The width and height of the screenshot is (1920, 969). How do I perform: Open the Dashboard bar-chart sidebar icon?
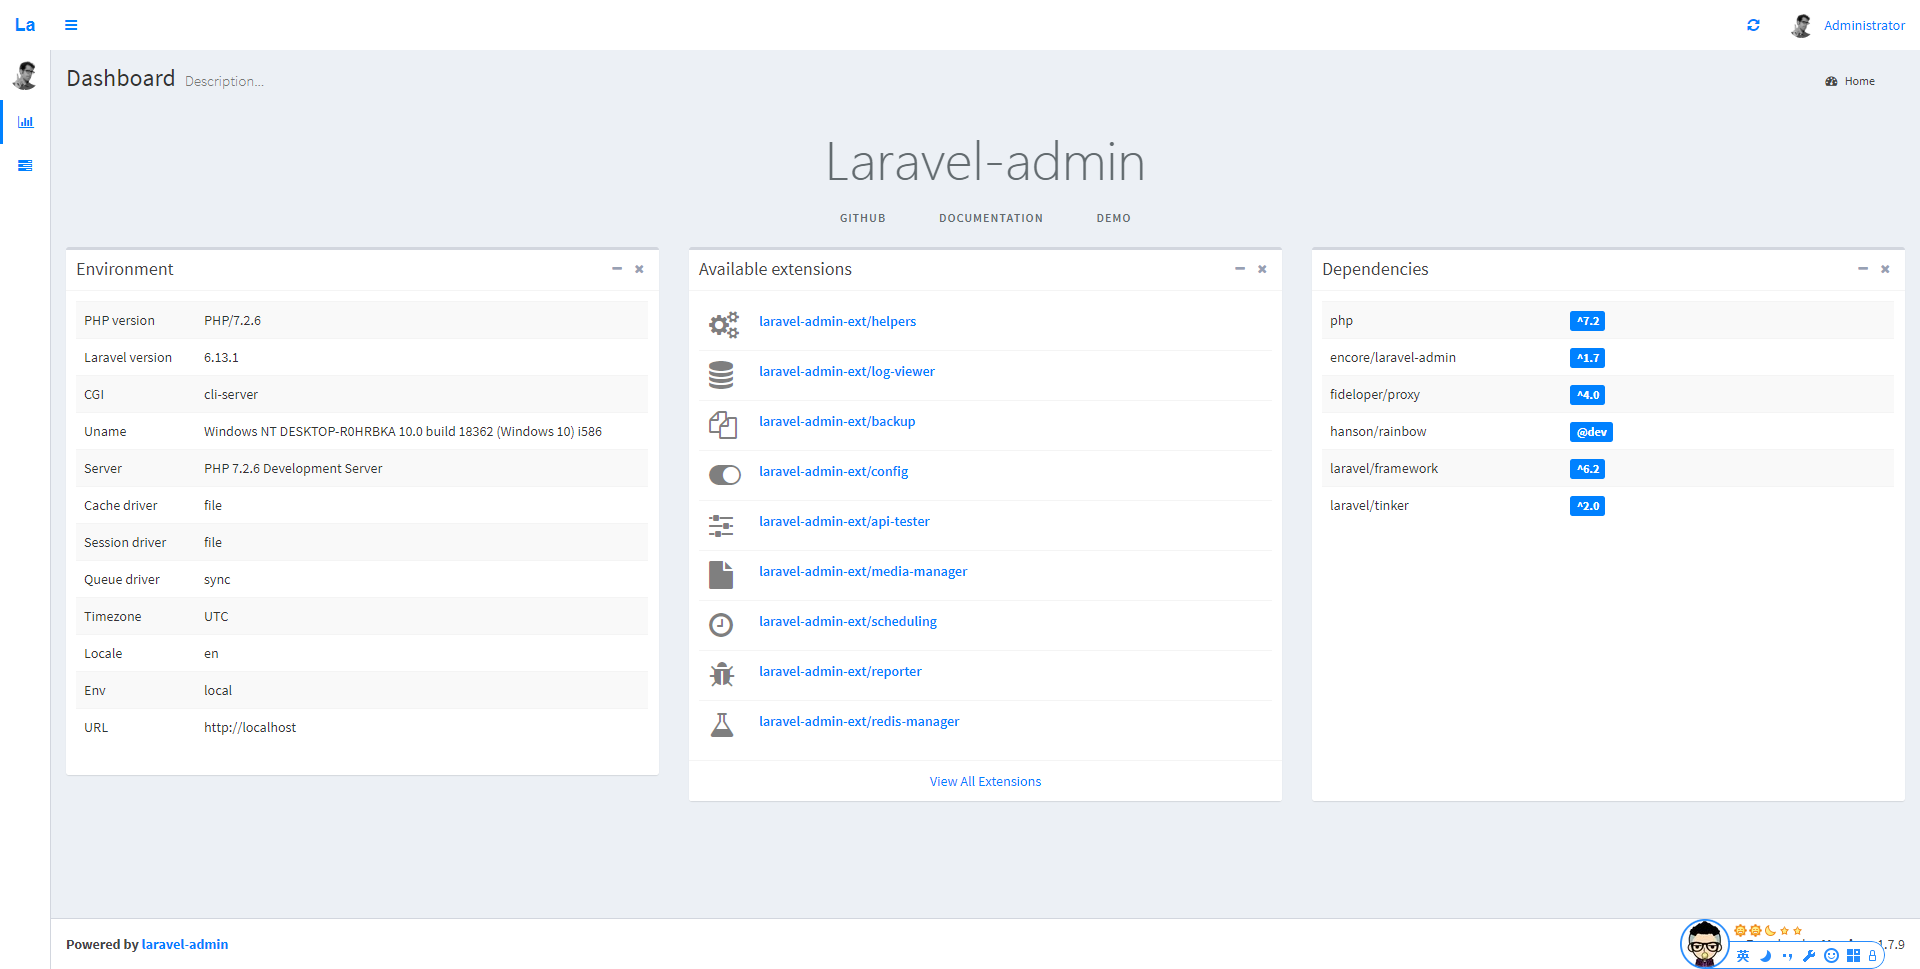tap(25, 122)
